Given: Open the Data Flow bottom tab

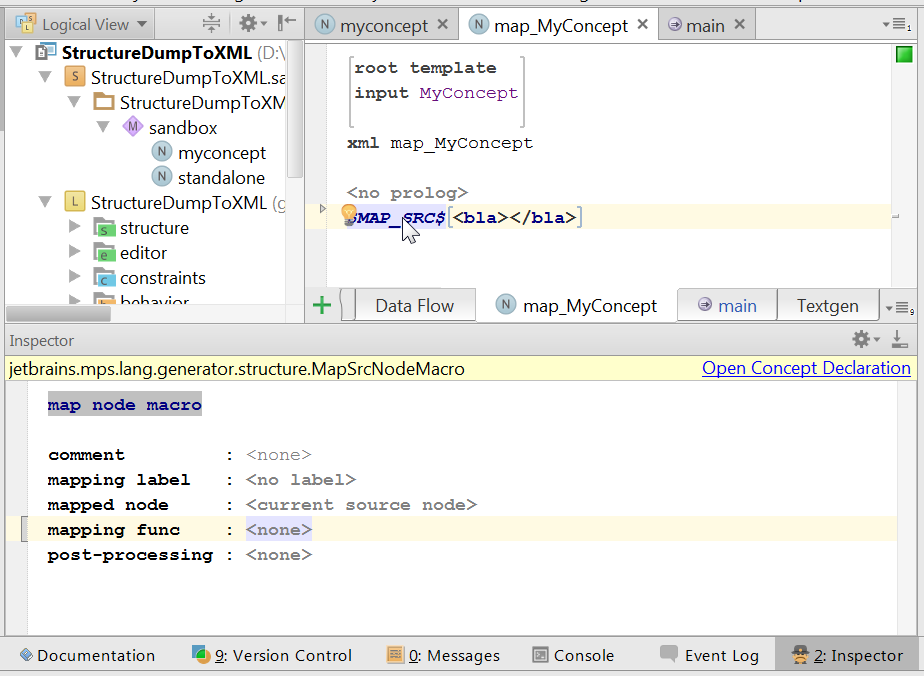Looking at the screenshot, I should [414, 306].
